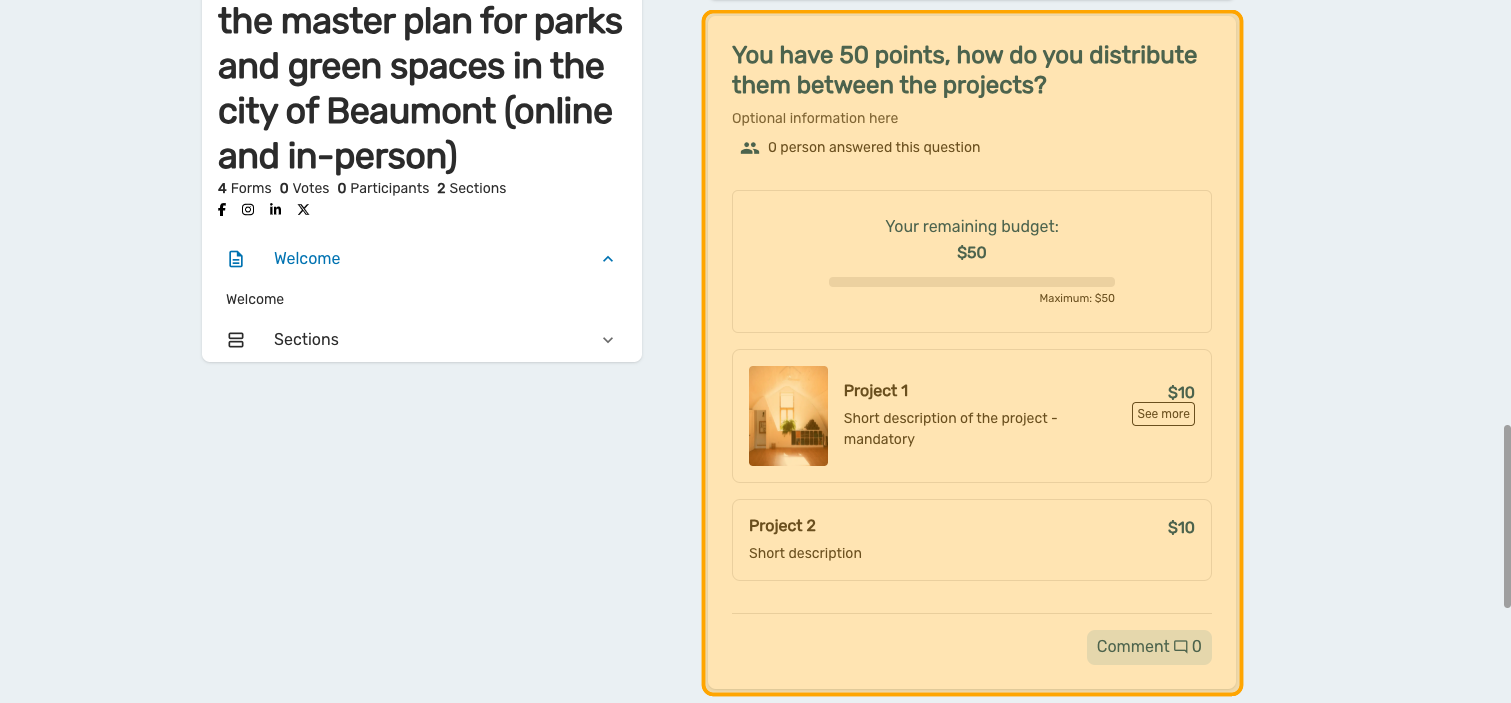
Task: Open the Welcome sub-item link
Action: 255,300
